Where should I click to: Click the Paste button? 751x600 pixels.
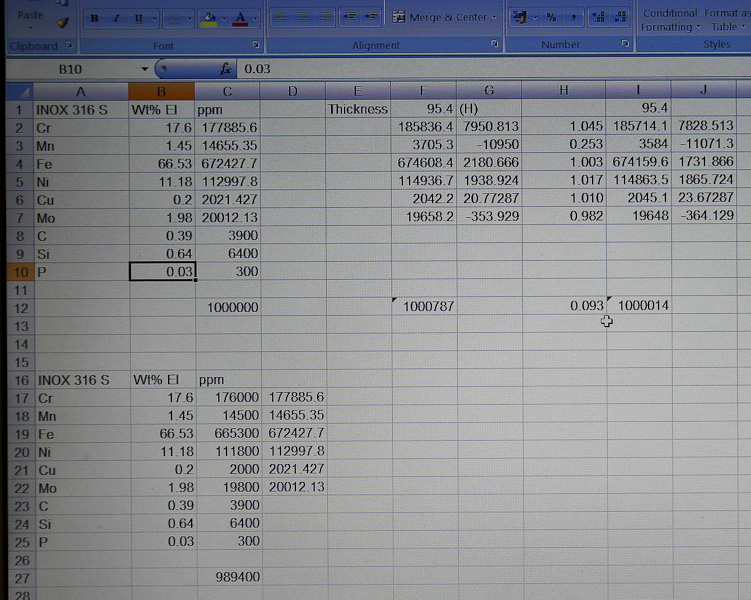(x=30, y=15)
